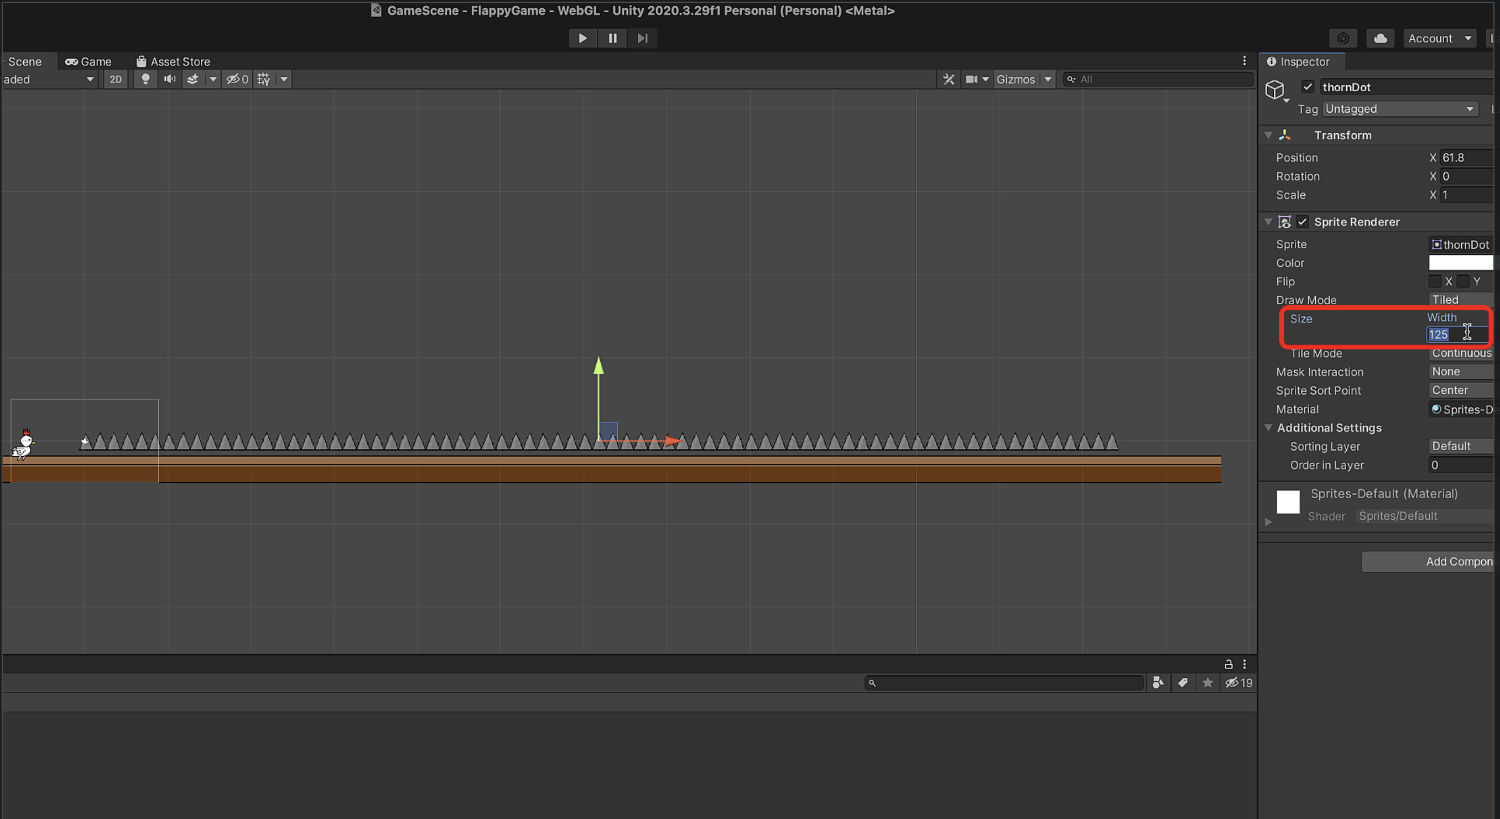
Task: Open Sprite Sort Point Center dropdown
Action: [x=1461, y=391]
